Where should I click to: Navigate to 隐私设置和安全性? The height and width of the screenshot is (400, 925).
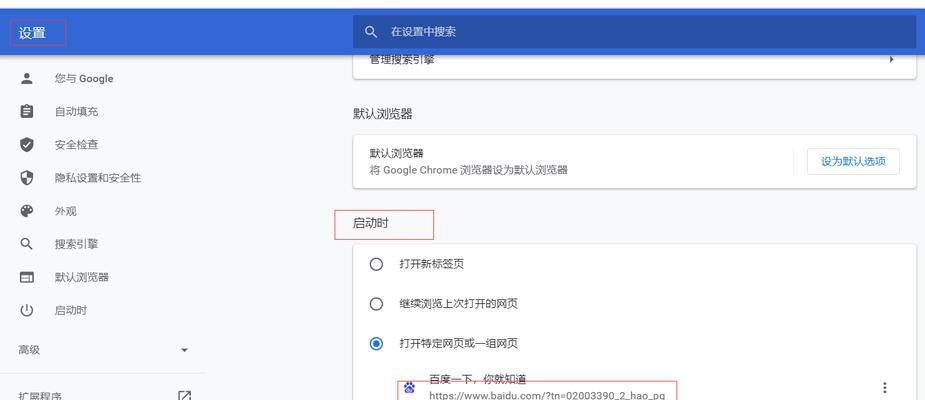coord(98,178)
